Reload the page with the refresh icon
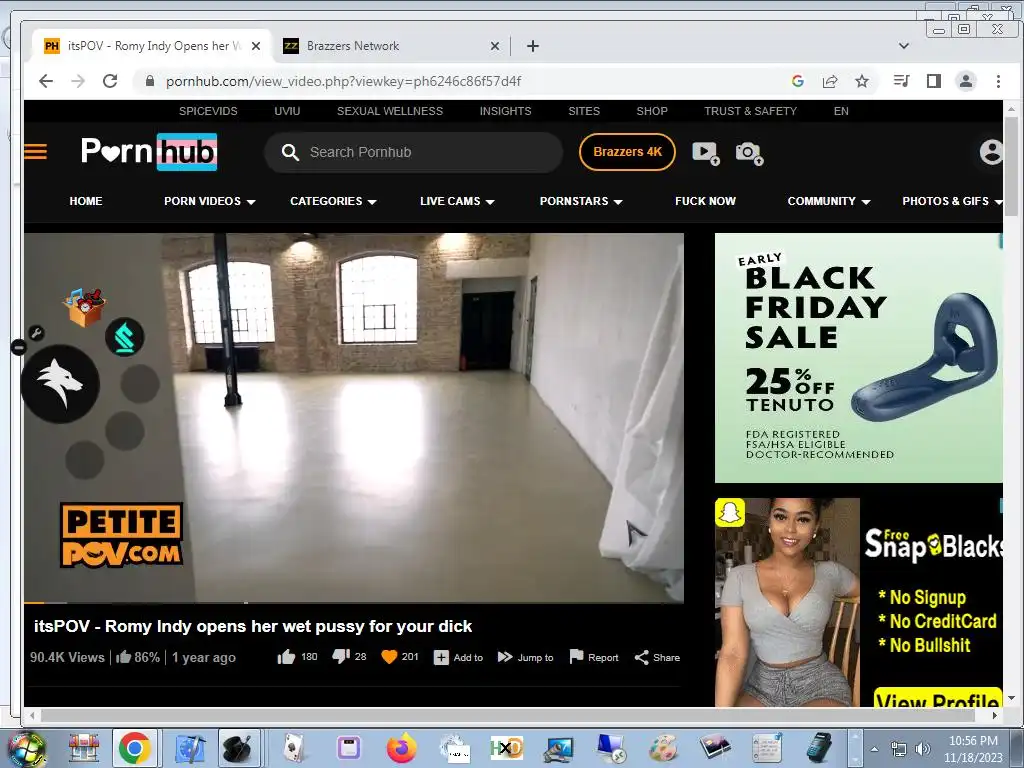This screenshot has height=768, width=1024. [x=110, y=81]
